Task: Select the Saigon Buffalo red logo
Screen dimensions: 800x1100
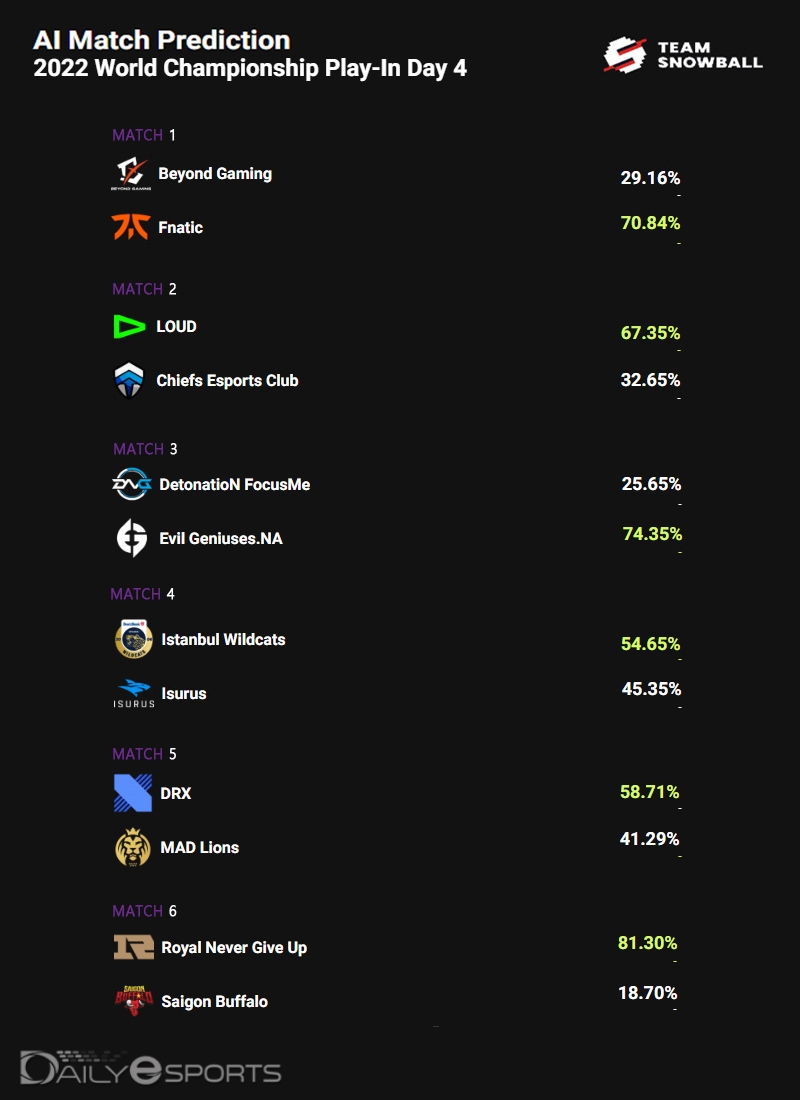Action: (x=133, y=1001)
